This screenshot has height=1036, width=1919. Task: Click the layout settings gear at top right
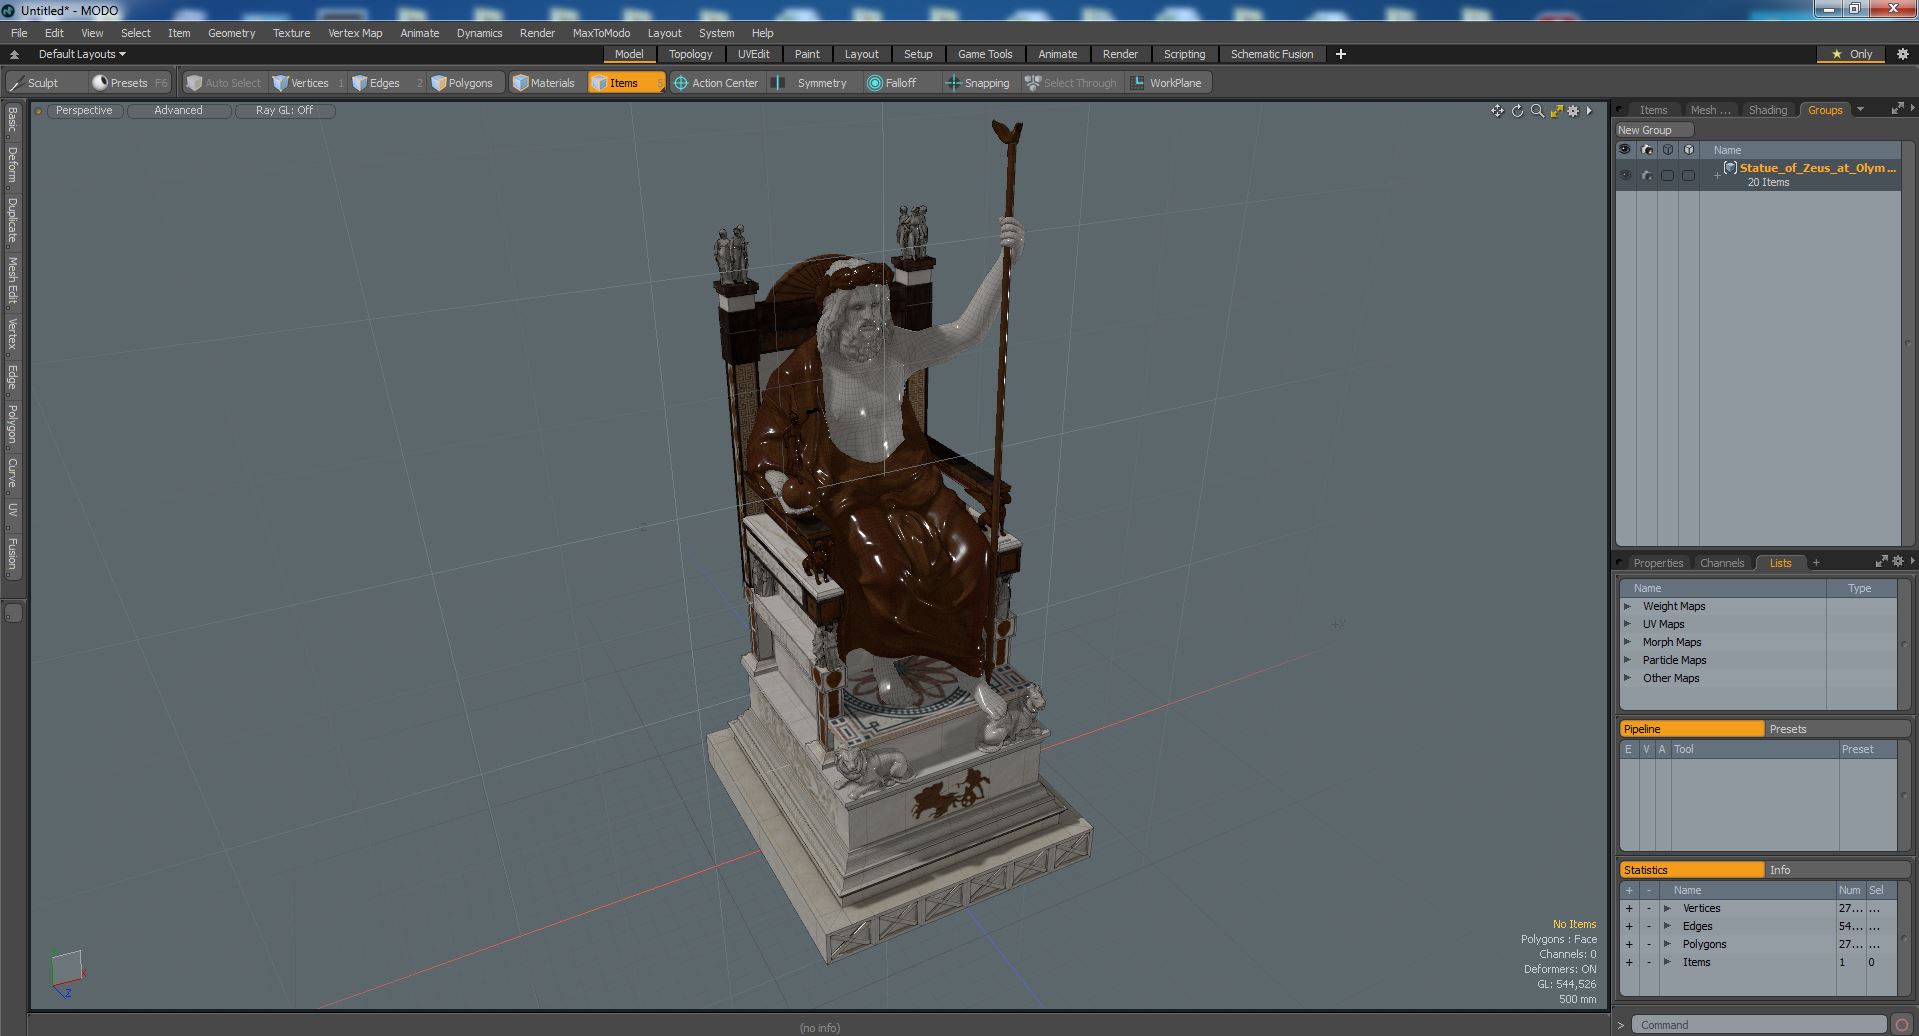[x=1902, y=54]
